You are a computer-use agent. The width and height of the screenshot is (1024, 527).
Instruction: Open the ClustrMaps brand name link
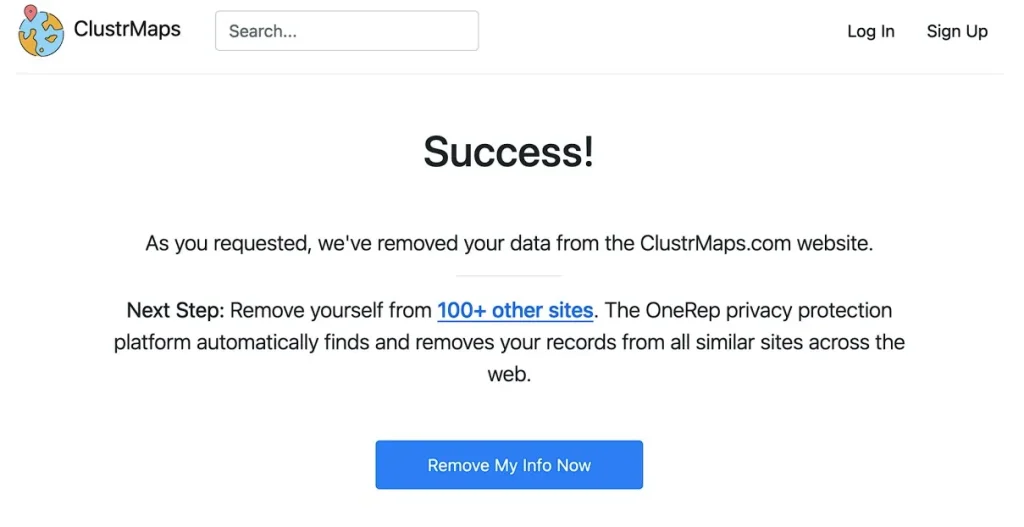(127, 29)
